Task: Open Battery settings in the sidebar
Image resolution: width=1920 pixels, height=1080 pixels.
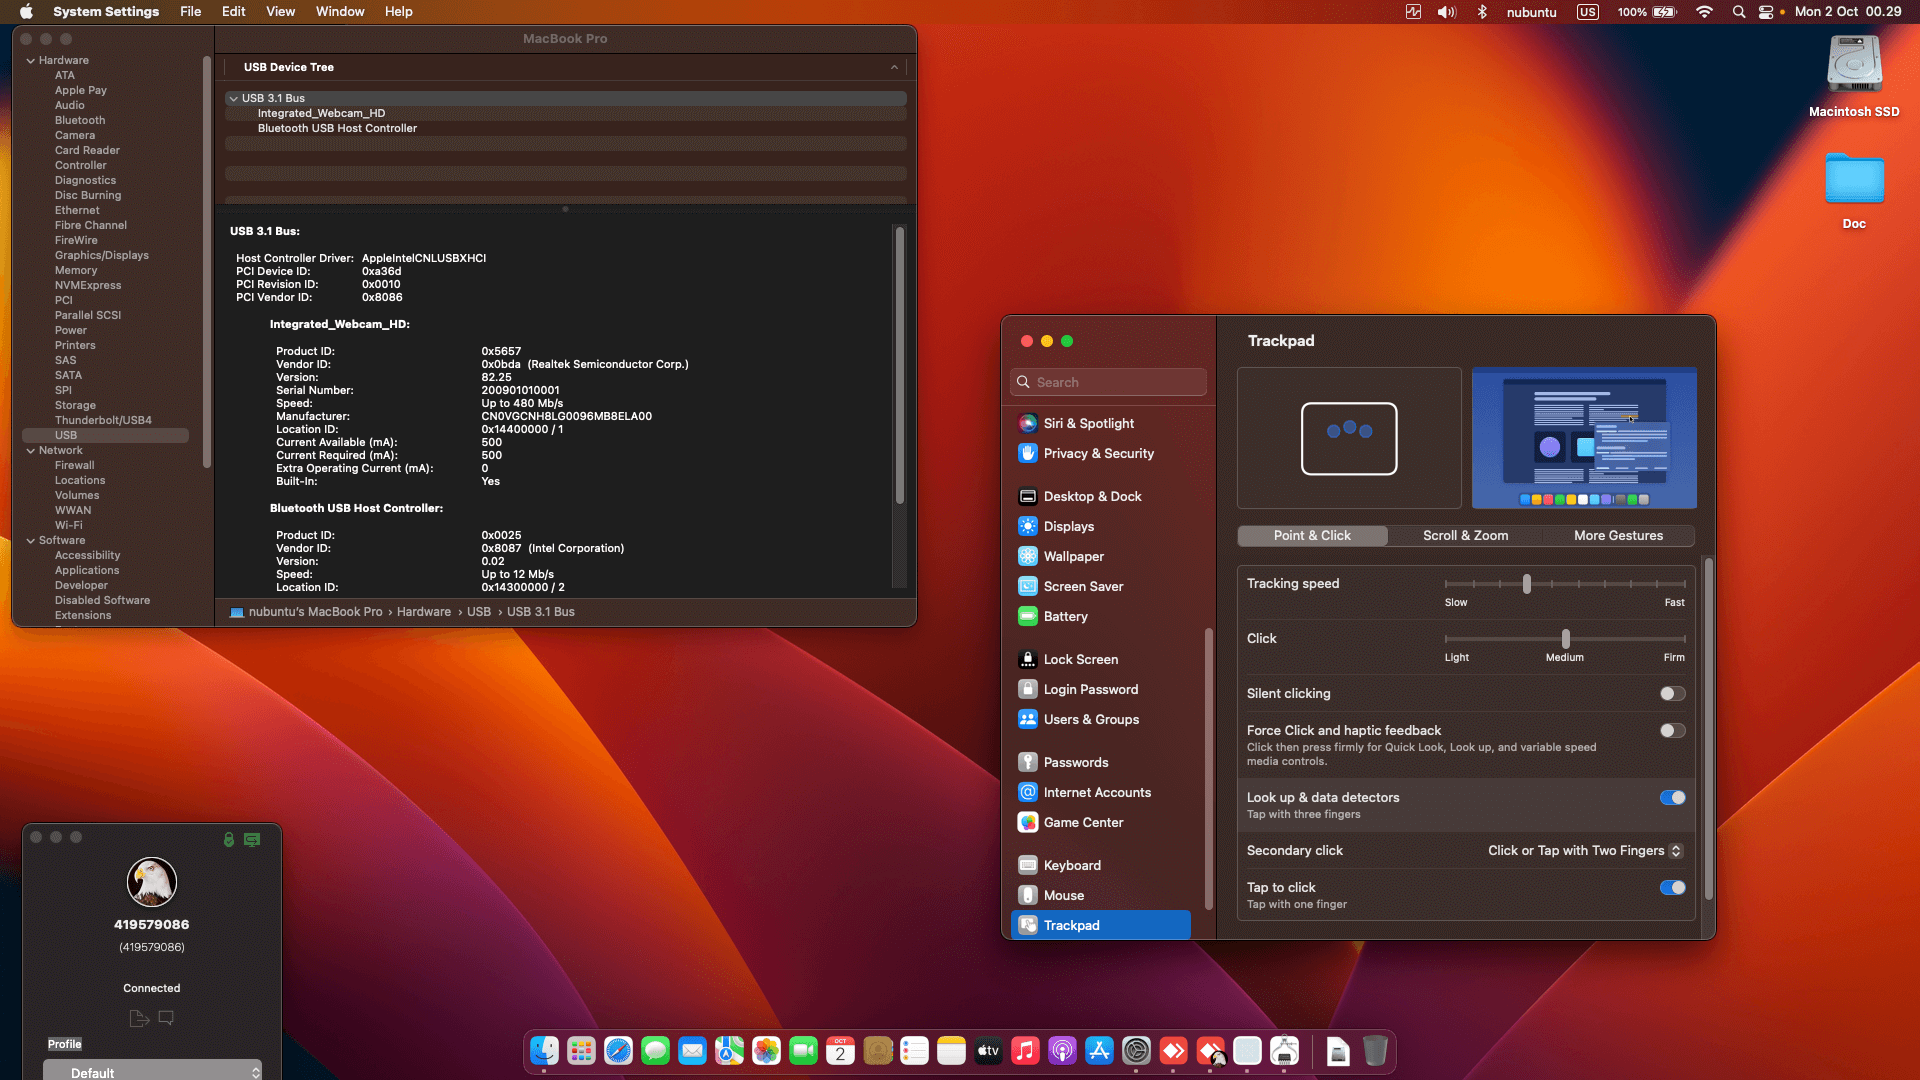Action: point(1064,616)
